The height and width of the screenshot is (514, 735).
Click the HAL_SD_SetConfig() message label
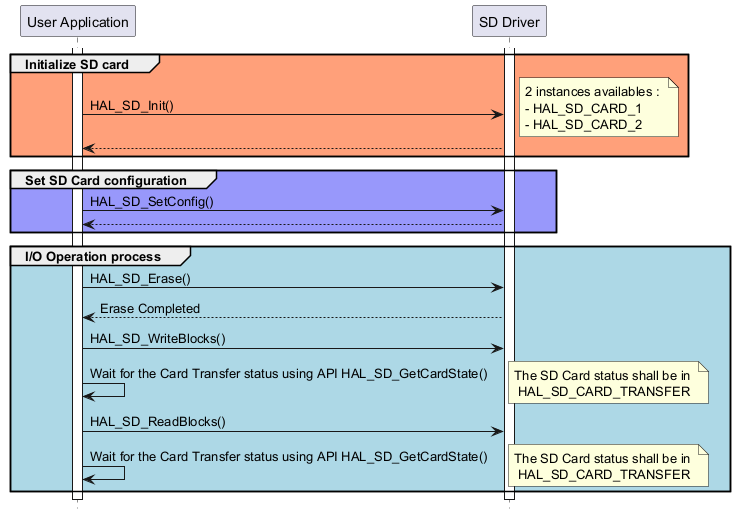152,201
